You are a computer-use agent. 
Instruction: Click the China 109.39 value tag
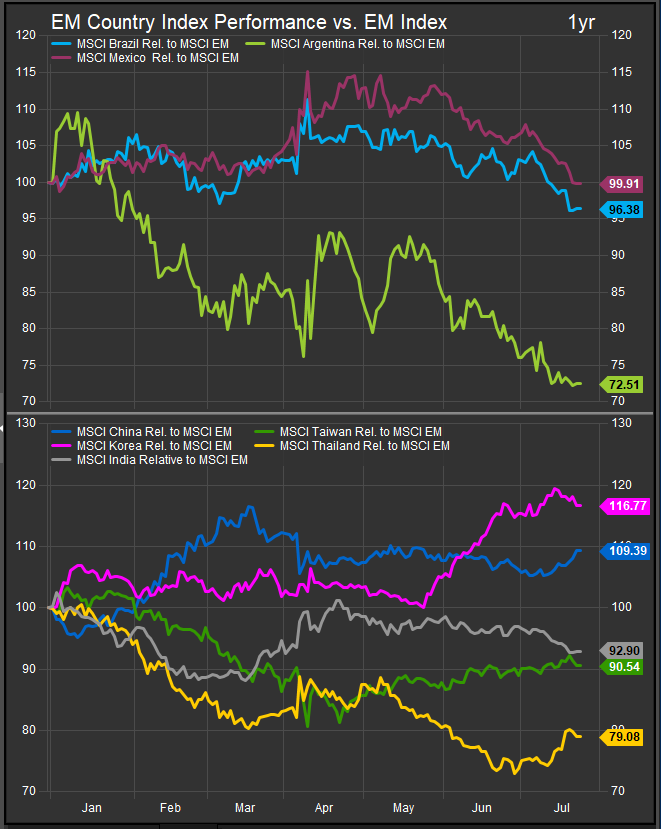pos(627,550)
